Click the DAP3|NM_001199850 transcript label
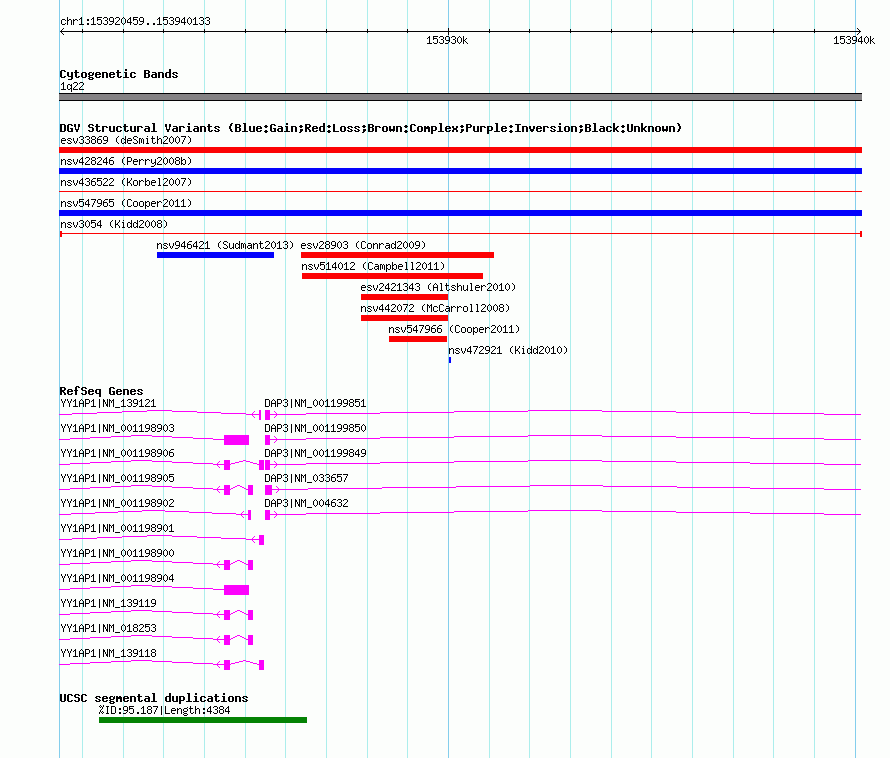The width and height of the screenshot is (890, 758). coord(315,429)
